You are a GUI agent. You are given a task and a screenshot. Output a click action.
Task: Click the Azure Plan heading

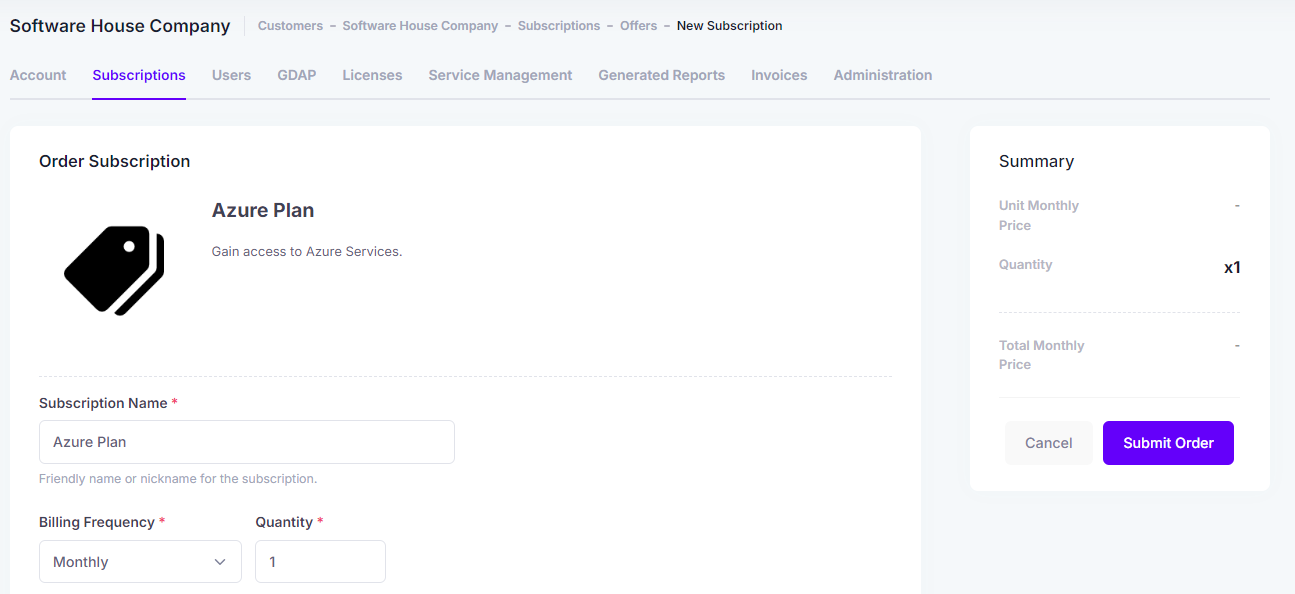263,211
